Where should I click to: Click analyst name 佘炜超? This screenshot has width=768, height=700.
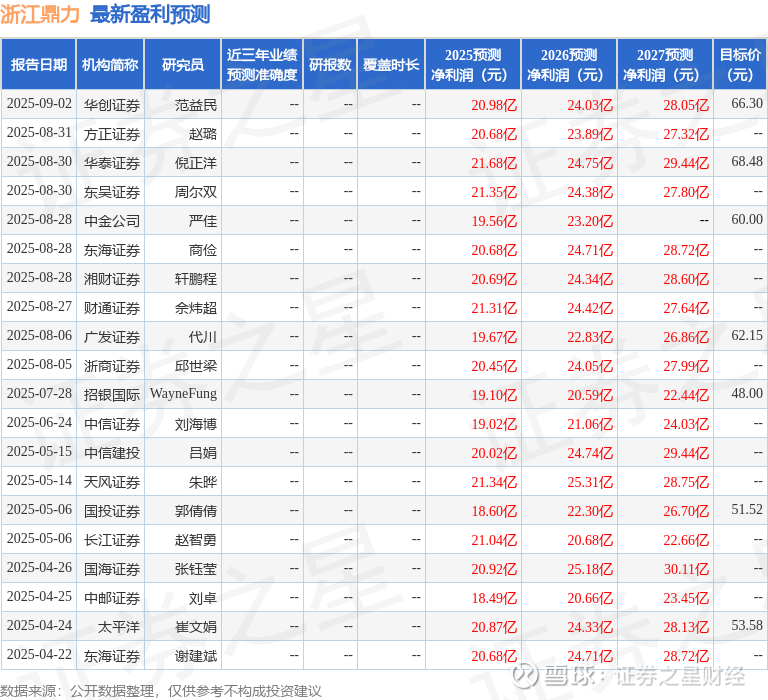(196, 308)
